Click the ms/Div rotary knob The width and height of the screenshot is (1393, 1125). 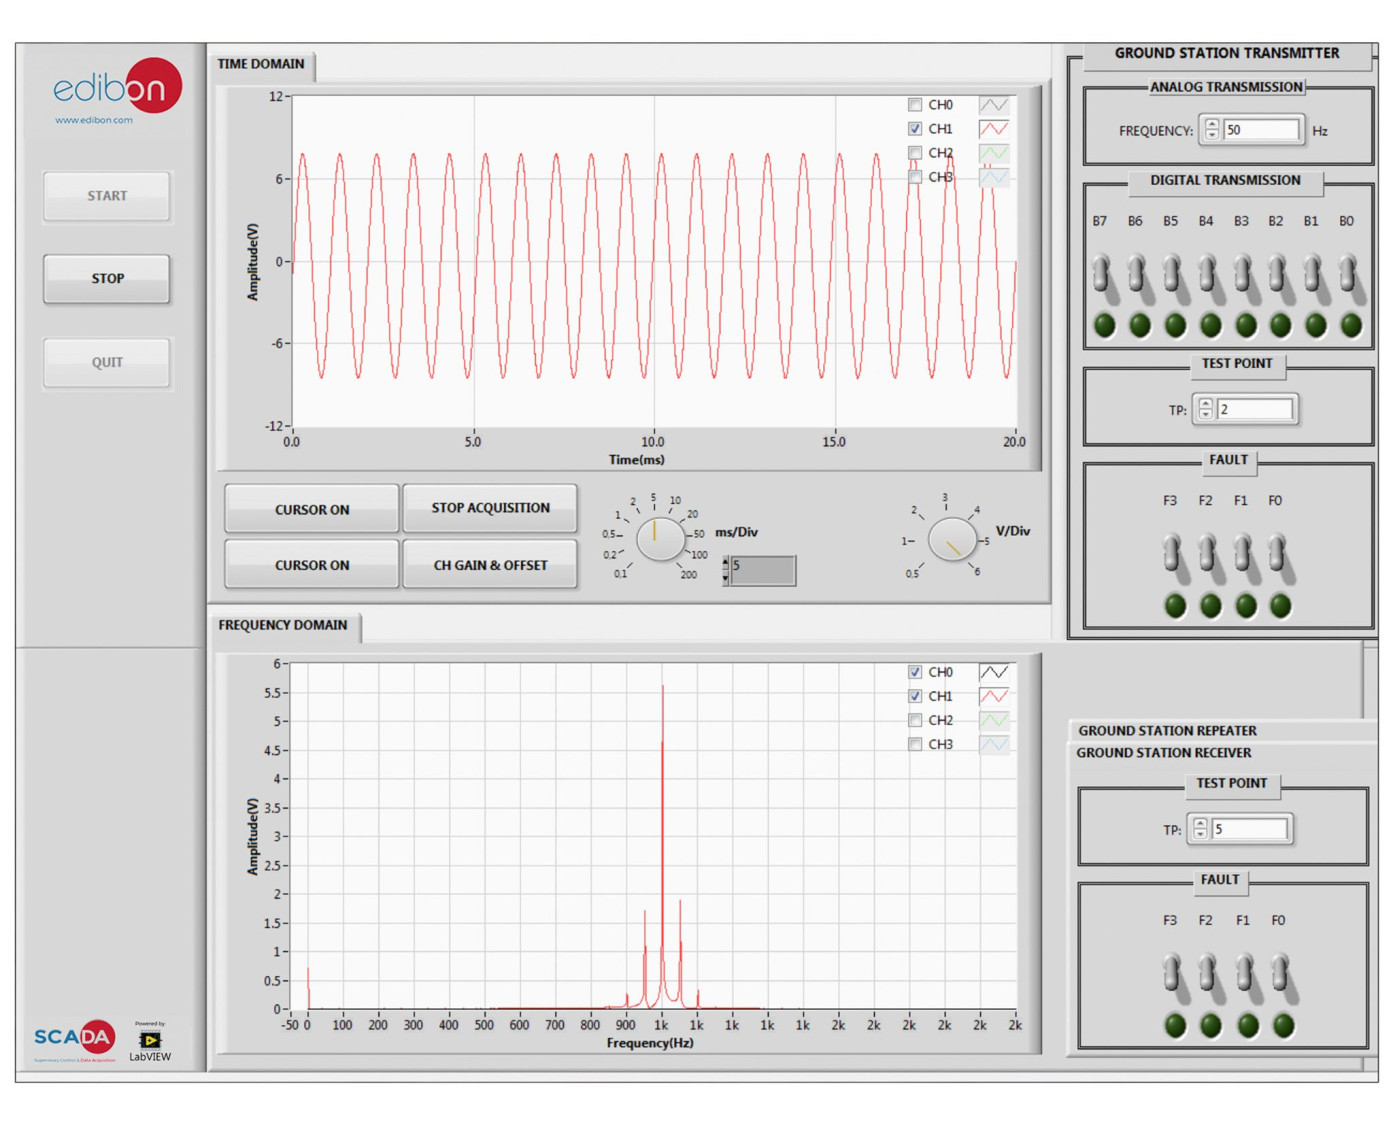[x=660, y=538]
